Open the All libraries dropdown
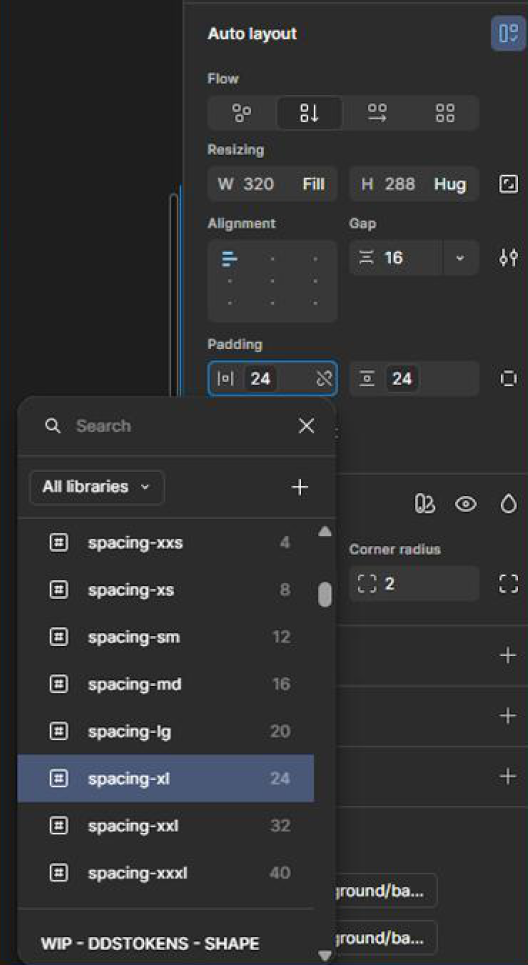 (97, 487)
